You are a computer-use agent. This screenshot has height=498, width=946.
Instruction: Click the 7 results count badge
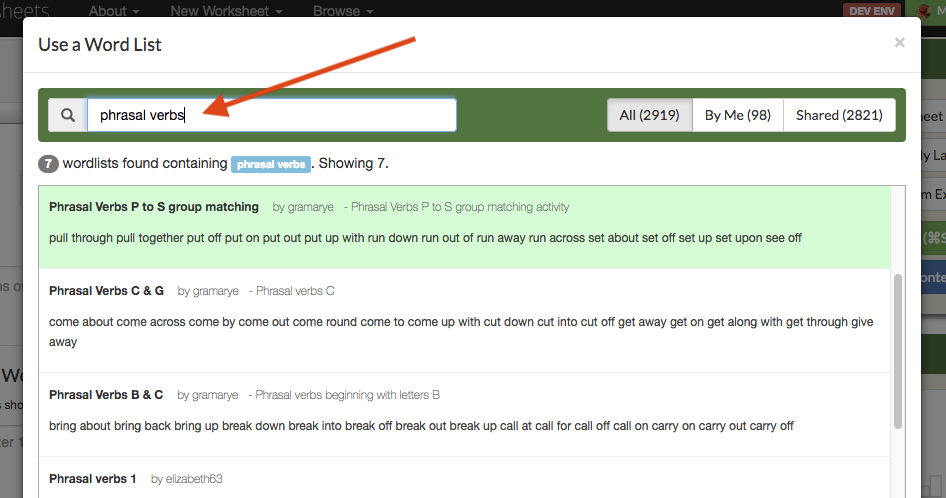48,164
